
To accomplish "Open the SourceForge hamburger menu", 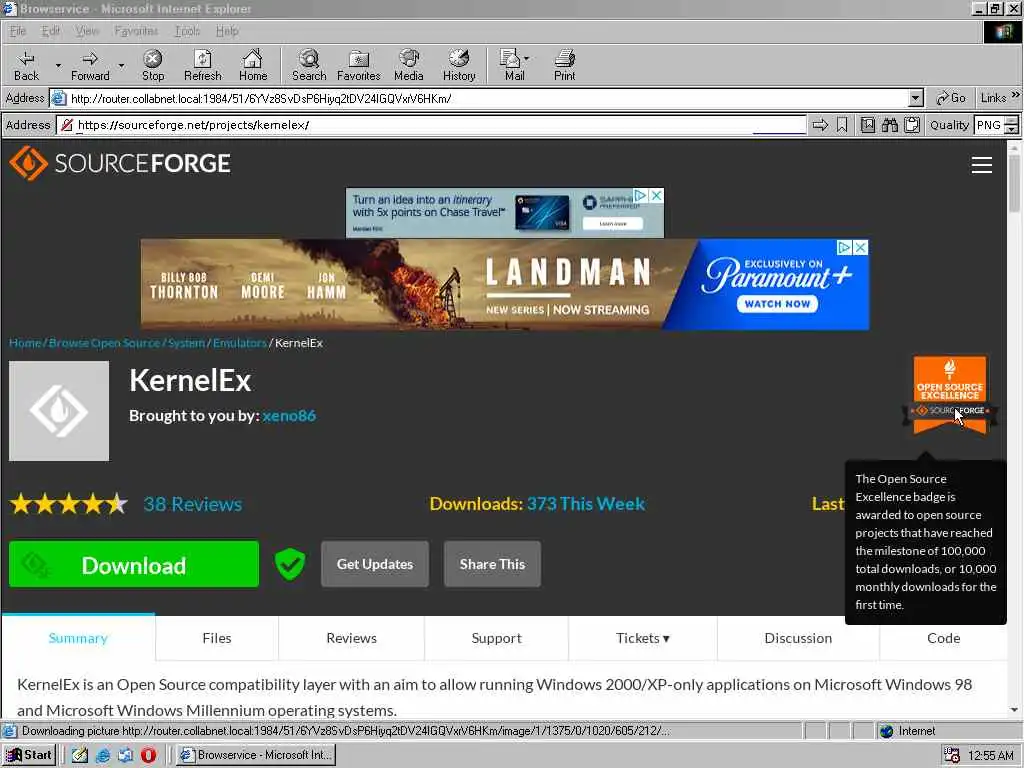I will [x=982, y=165].
